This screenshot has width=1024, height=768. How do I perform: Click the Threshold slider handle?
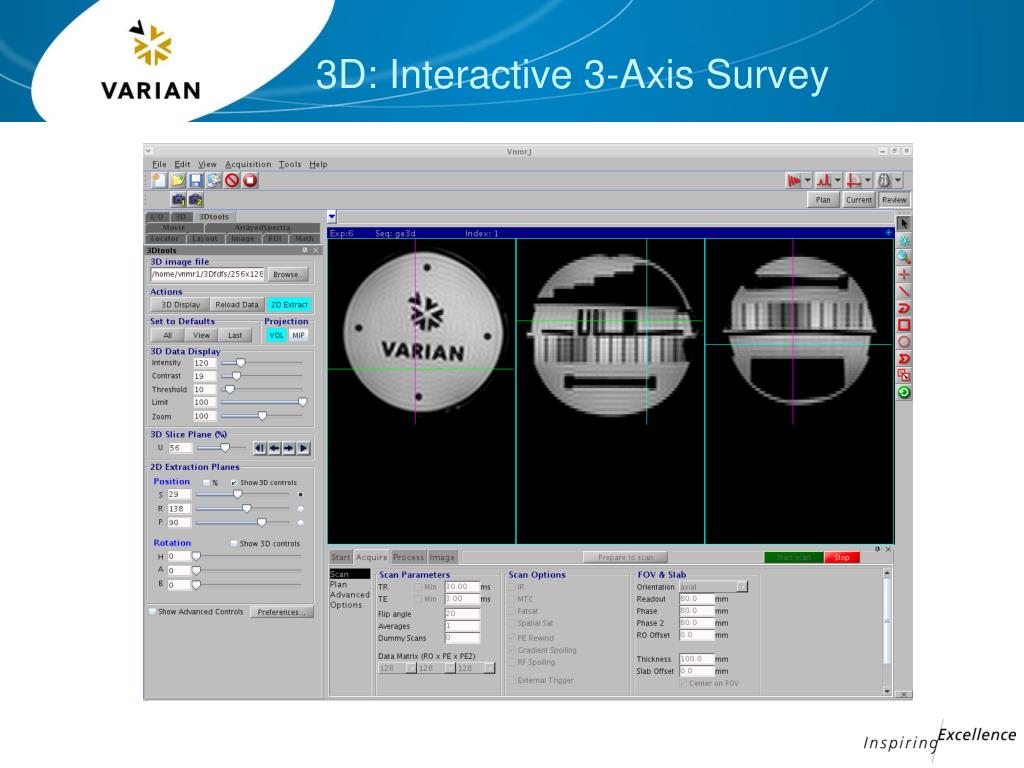(x=229, y=389)
